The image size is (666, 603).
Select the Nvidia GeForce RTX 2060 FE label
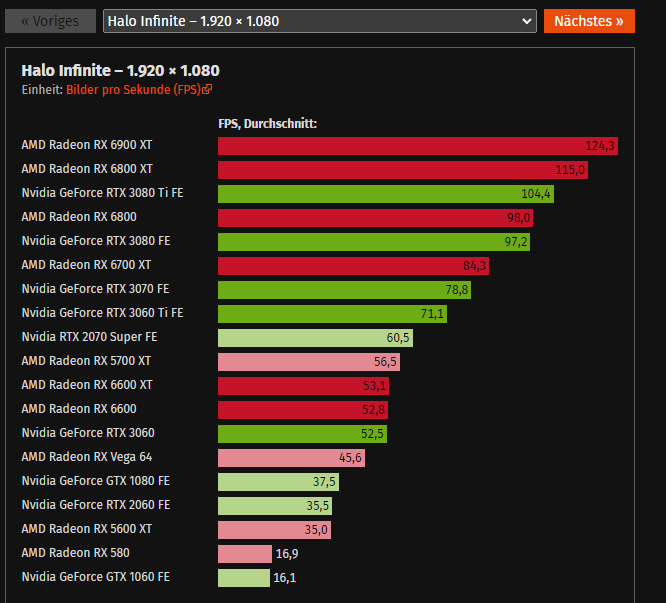[96, 505]
